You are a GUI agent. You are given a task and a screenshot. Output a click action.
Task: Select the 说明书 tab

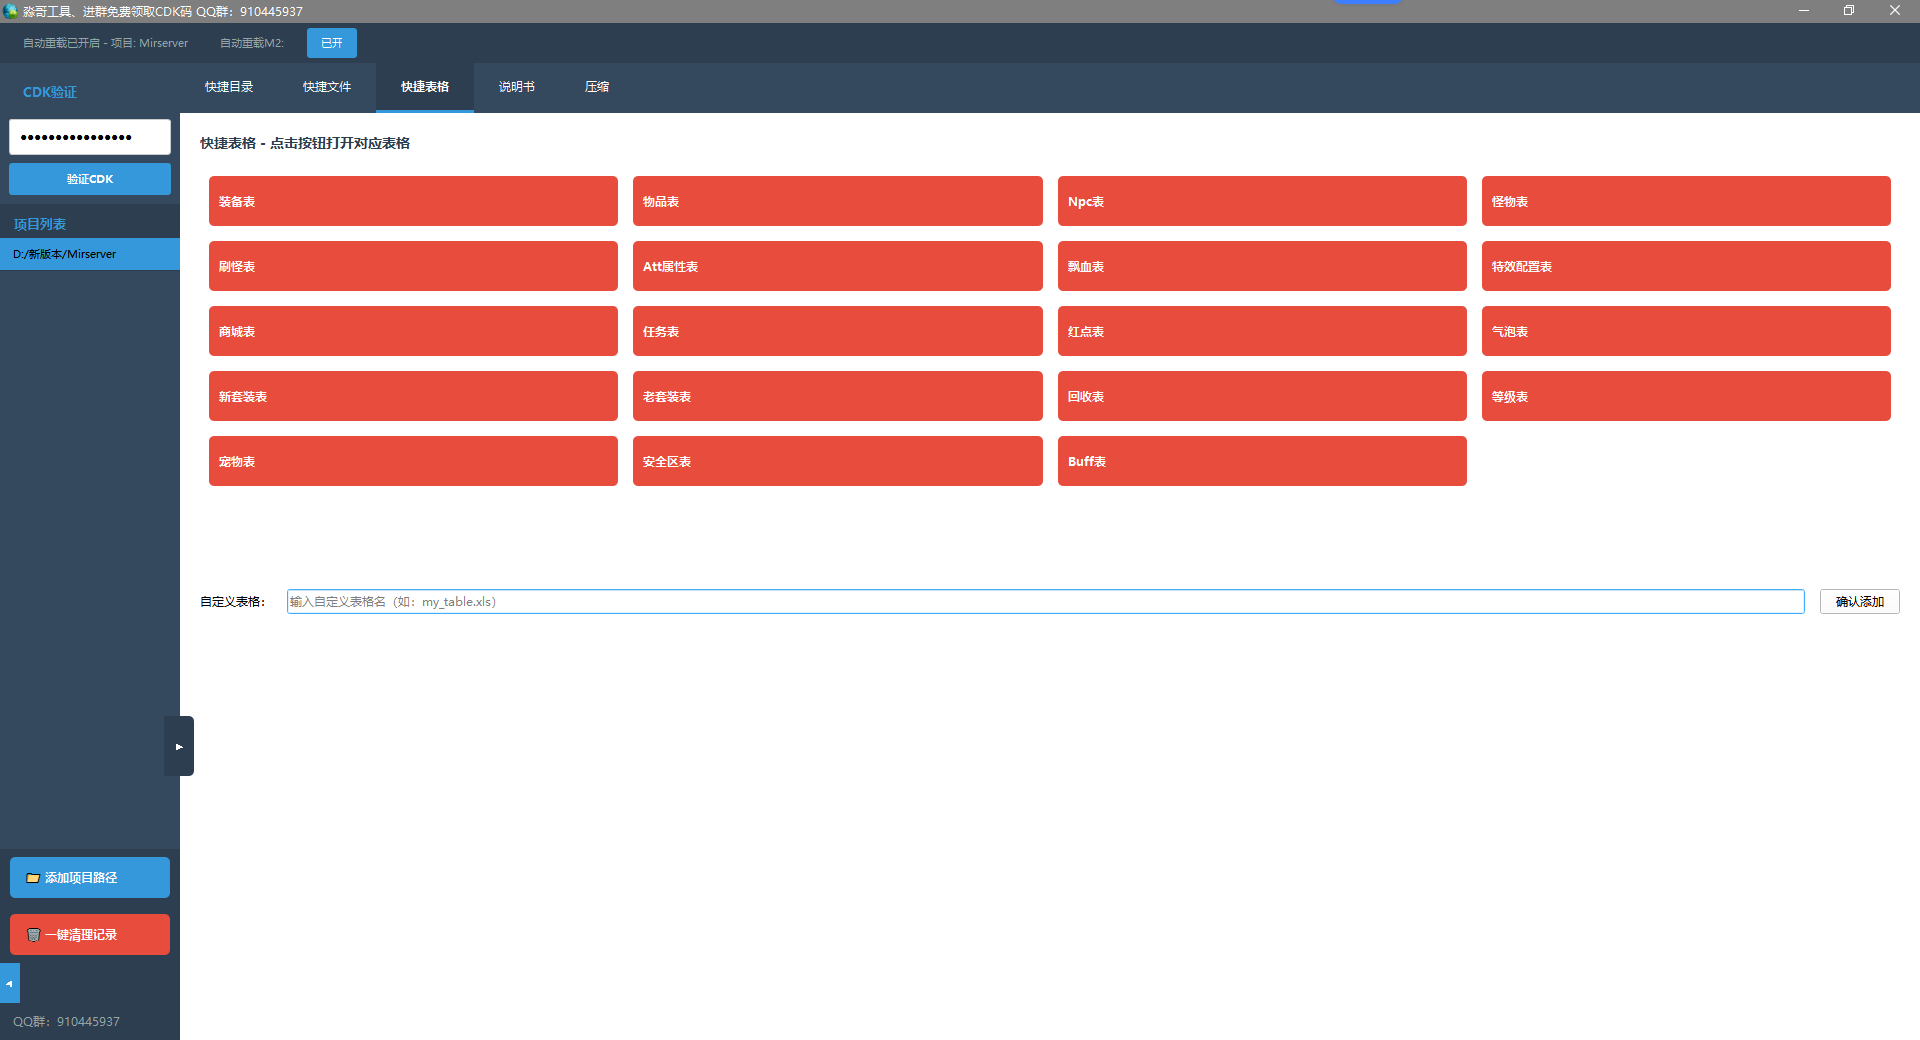pyautogui.click(x=516, y=87)
